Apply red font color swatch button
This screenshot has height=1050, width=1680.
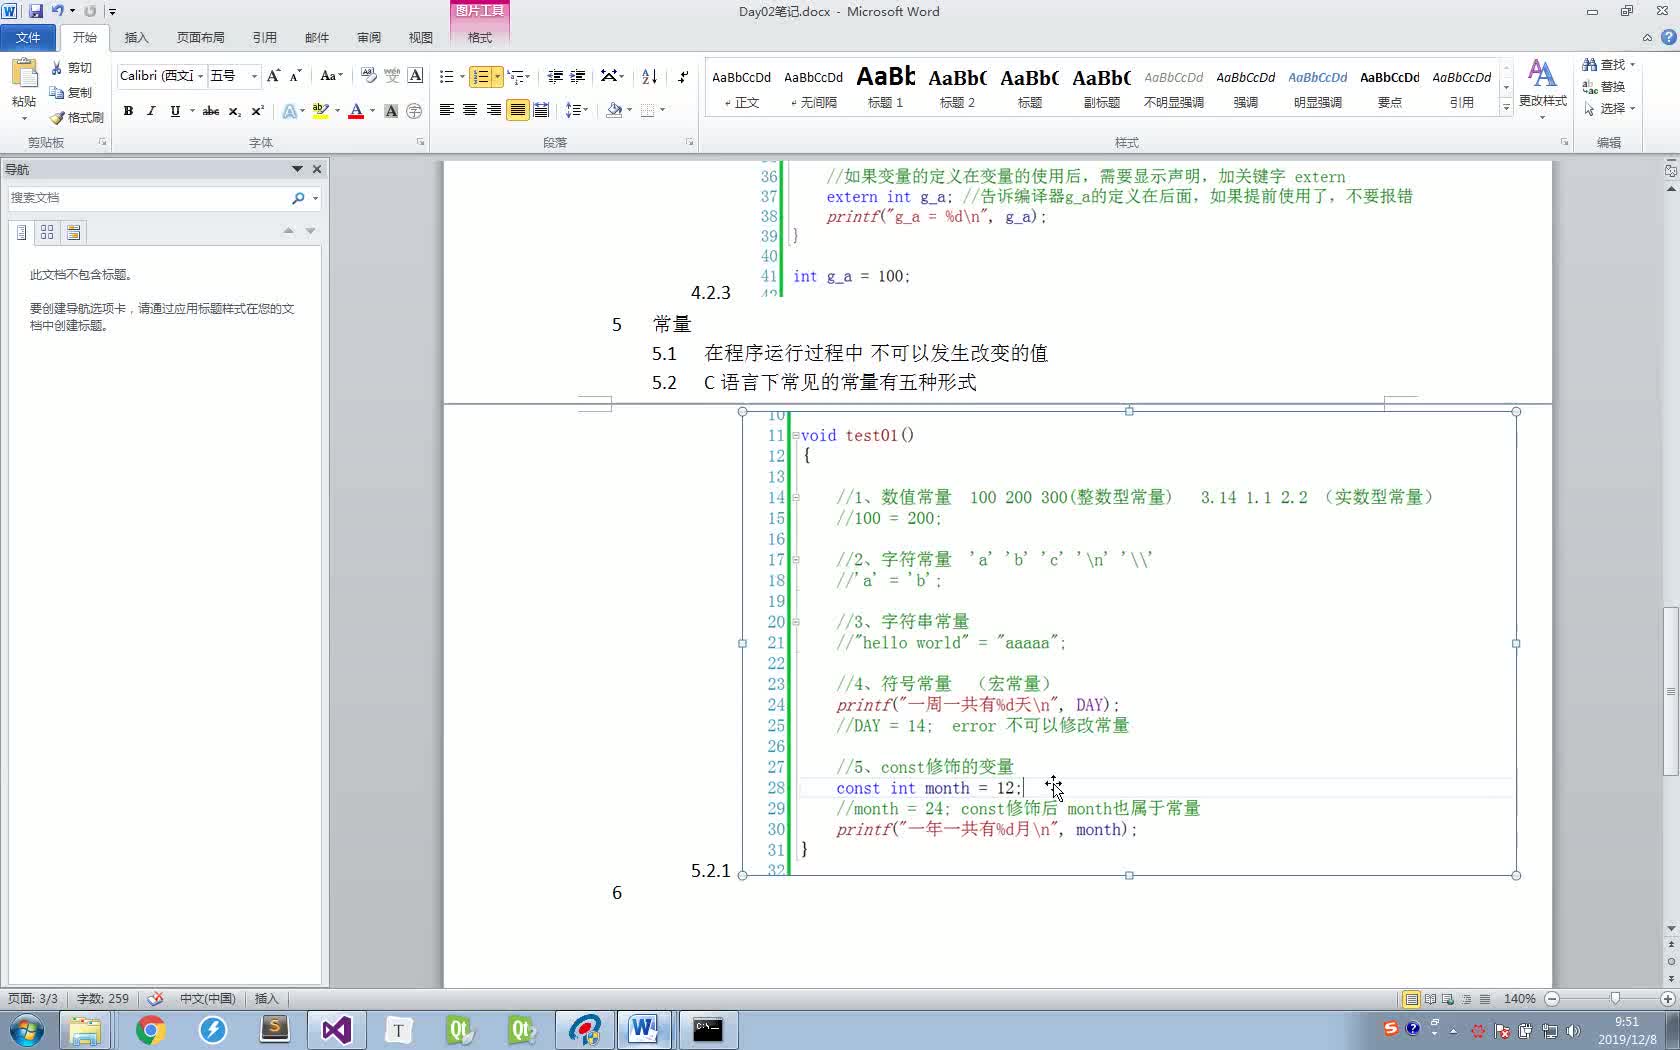[356, 111]
